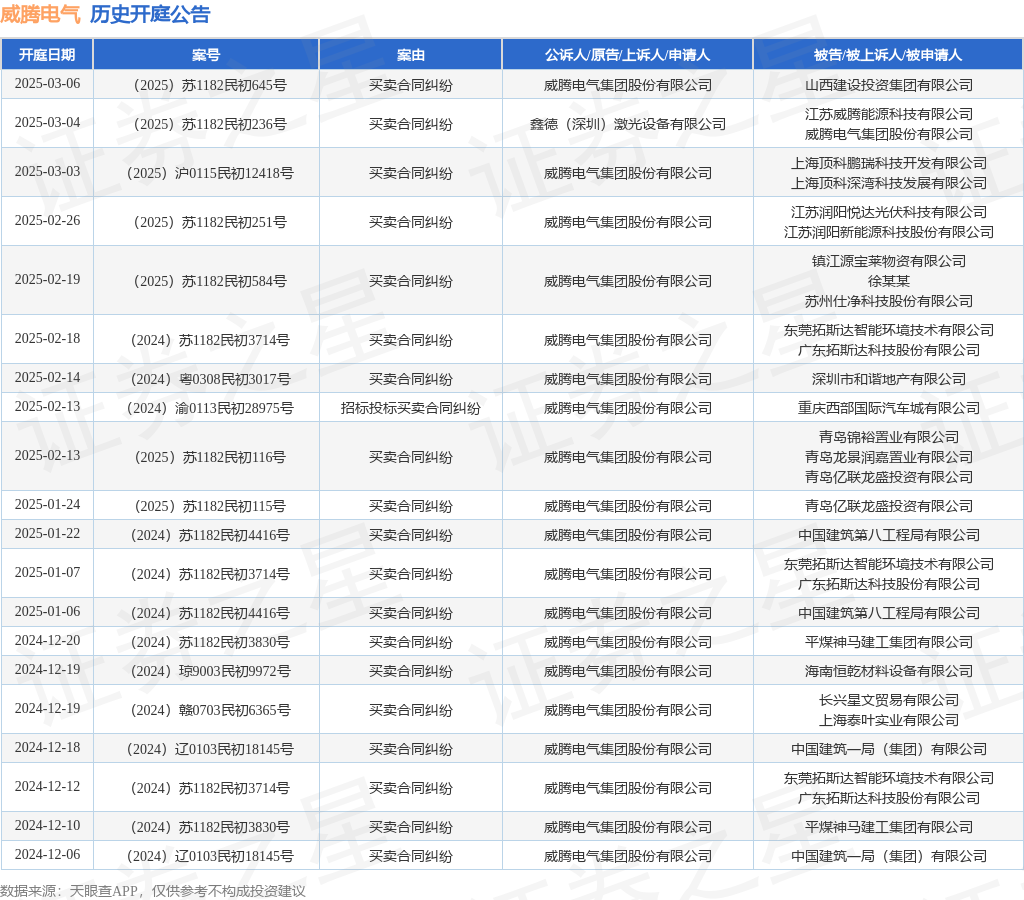1024x900 pixels.
Task: Click case number （2024）赣0703民初6365号
Action: click(x=206, y=710)
